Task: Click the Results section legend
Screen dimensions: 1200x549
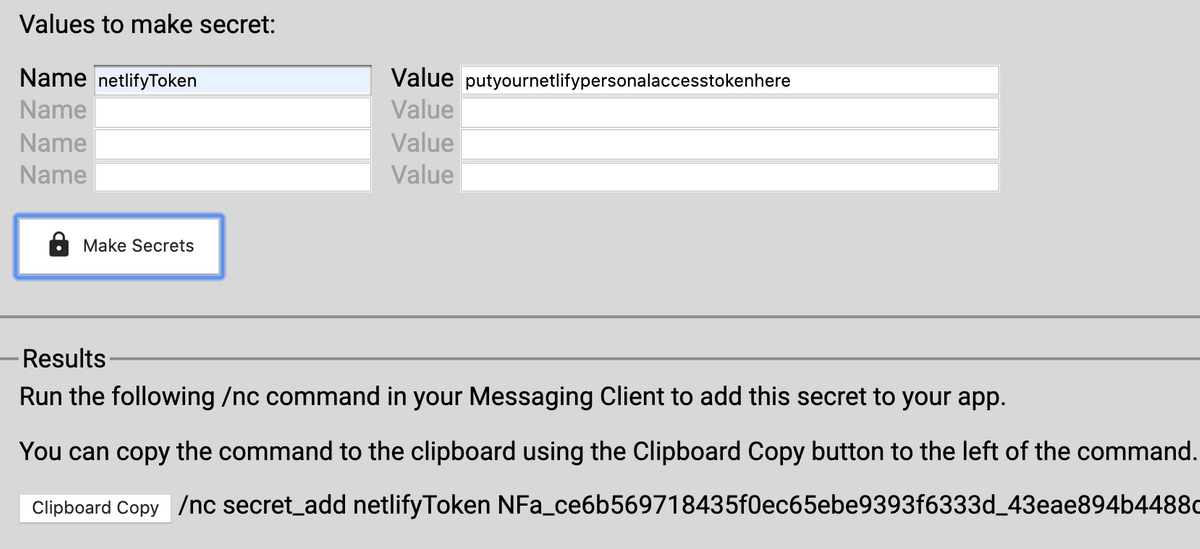Action: pos(64,358)
